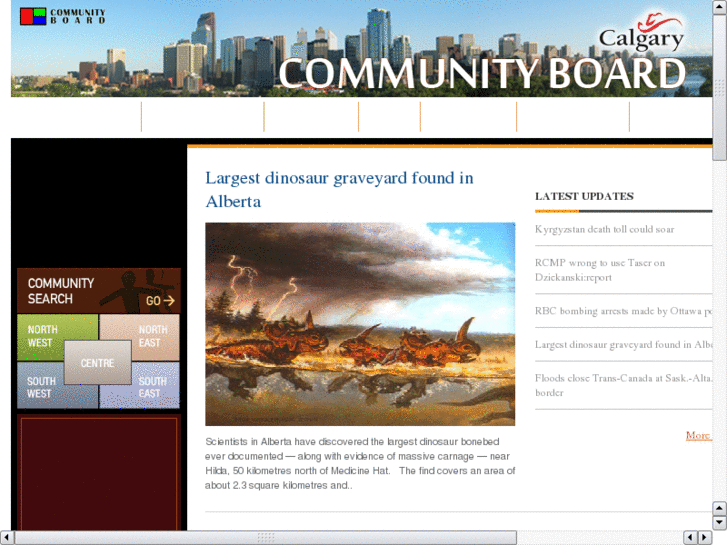
Task: Click the article summary about Alberta scientists
Action: point(360,463)
